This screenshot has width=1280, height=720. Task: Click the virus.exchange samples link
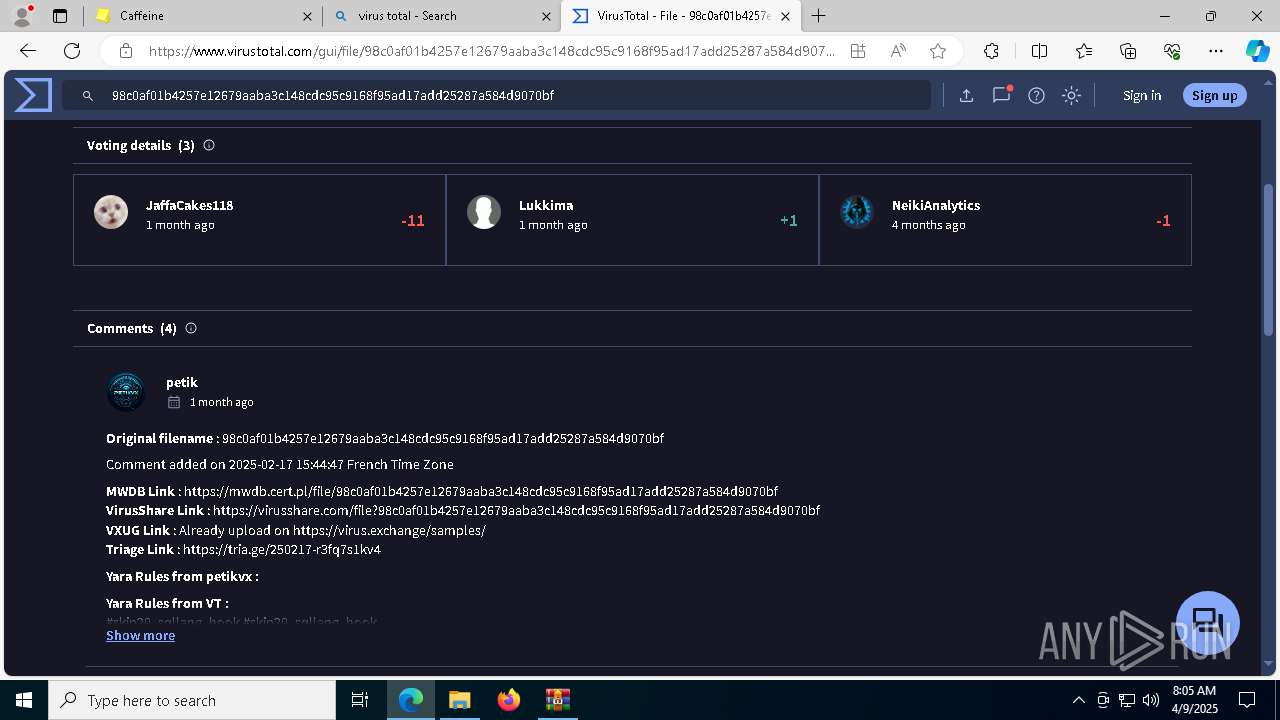tap(389, 530)
